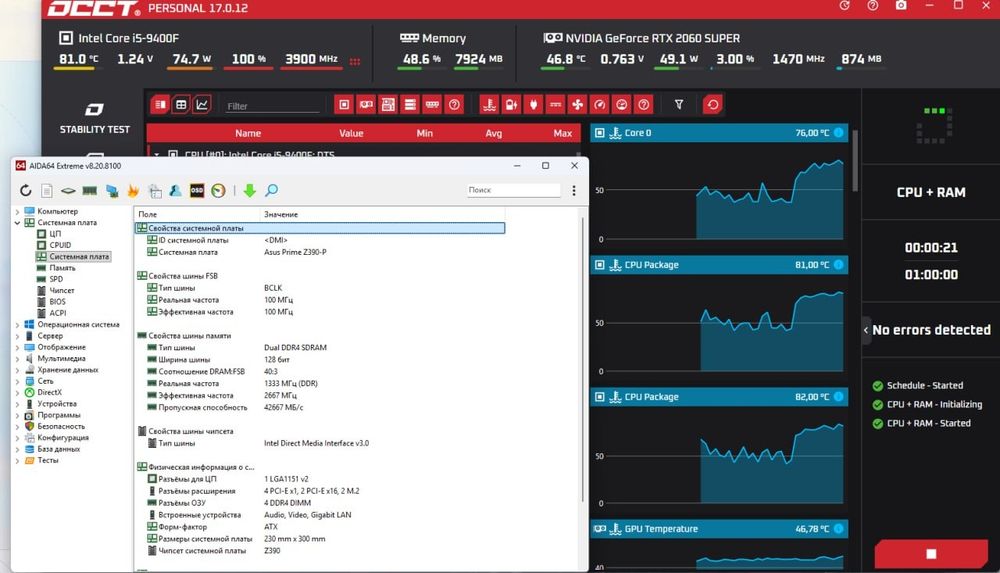Click Filter input field in OCCT
1000x573 pixels.
click(x=273, y=106)
